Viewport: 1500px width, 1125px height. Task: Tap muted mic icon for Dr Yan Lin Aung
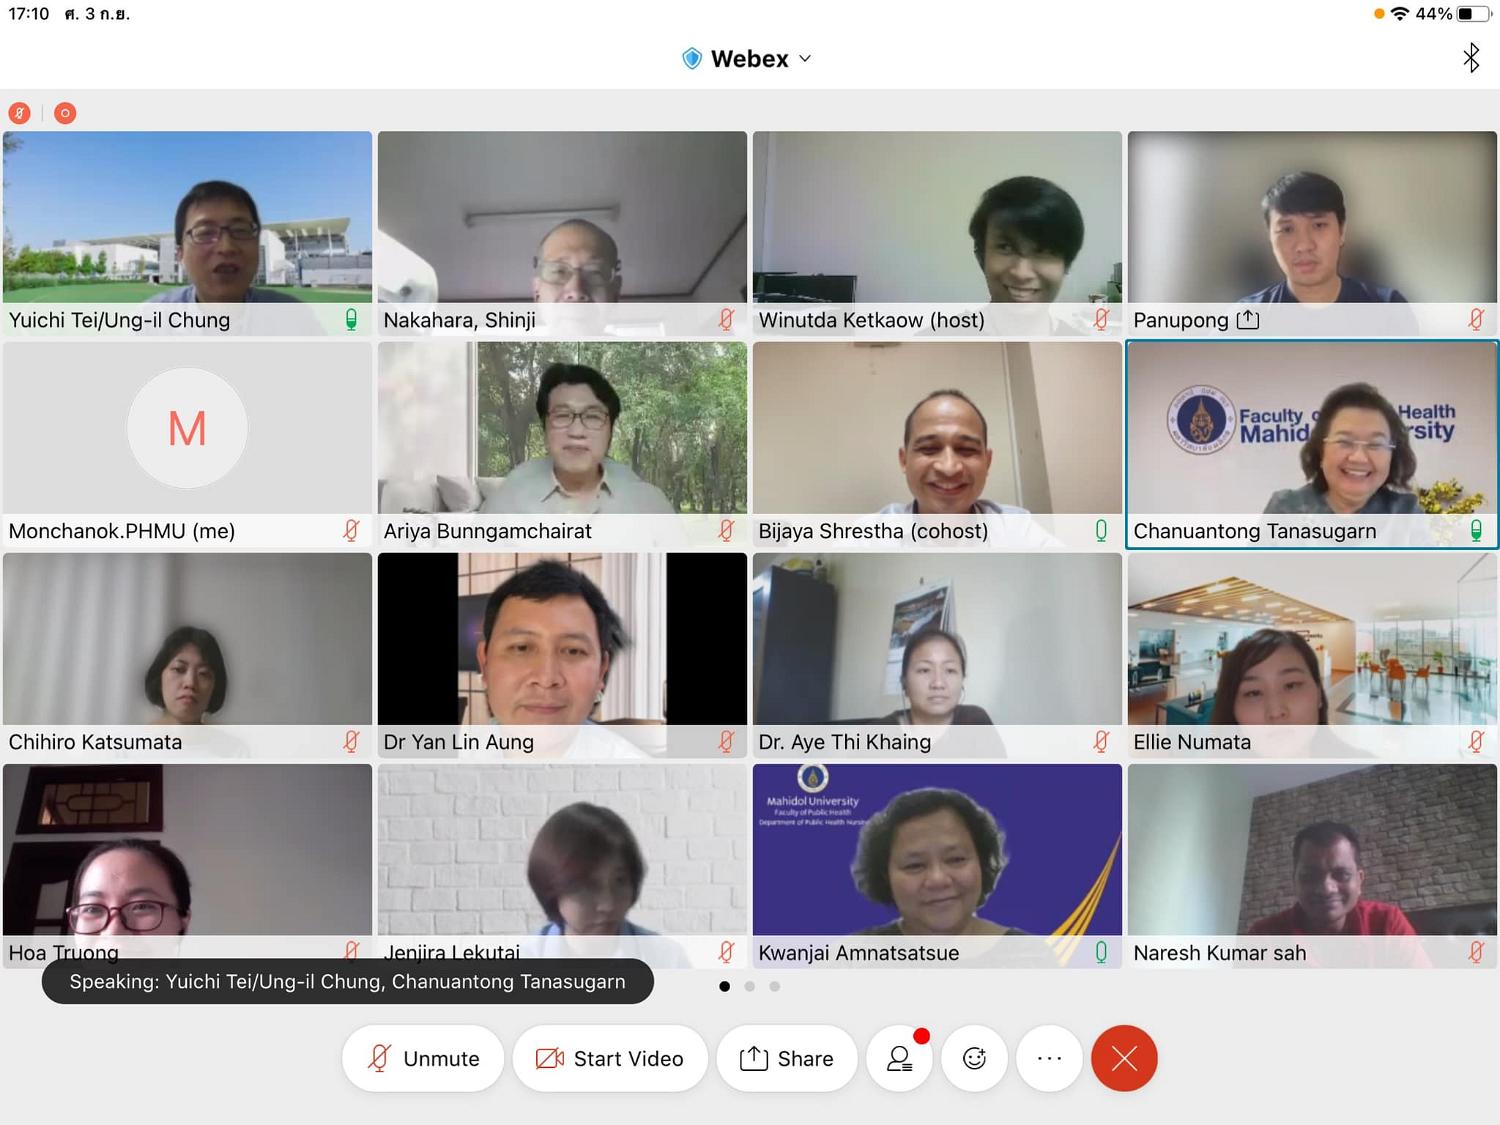726,742
